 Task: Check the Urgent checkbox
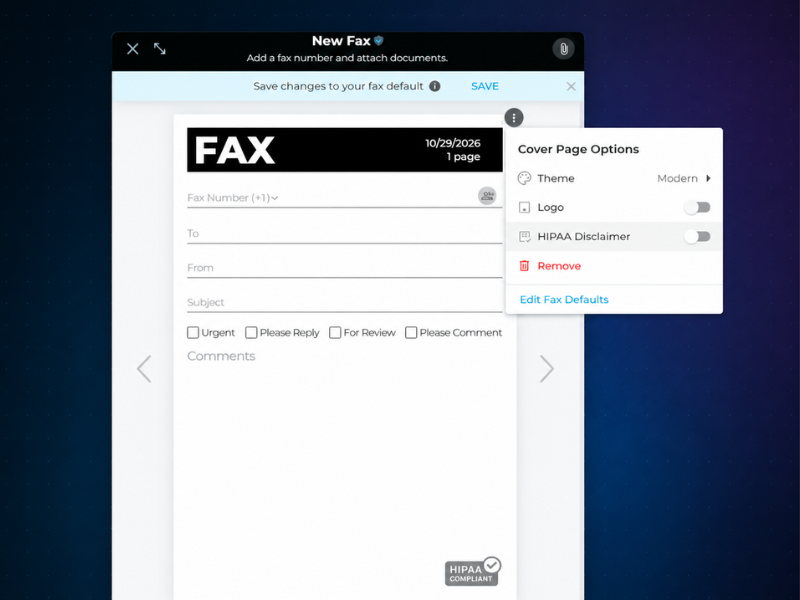click(x=193, y=333)
